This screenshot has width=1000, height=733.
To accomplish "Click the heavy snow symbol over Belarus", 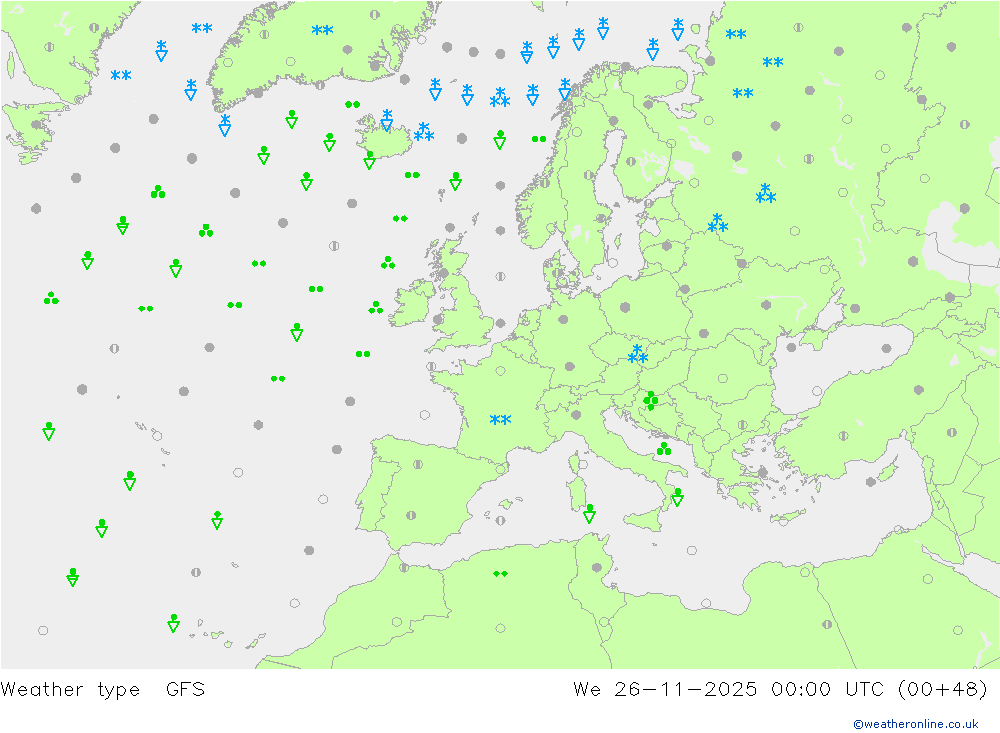I will coord(717,223).
